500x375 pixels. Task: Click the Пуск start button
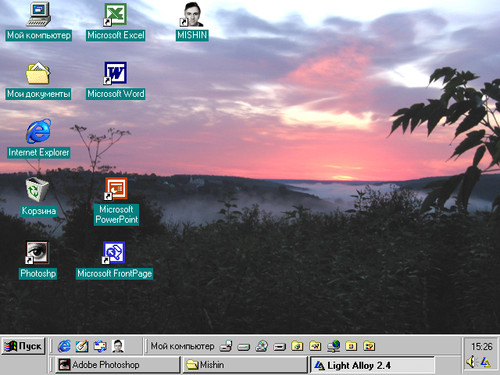pyautogui.click(x=23, y=346)
